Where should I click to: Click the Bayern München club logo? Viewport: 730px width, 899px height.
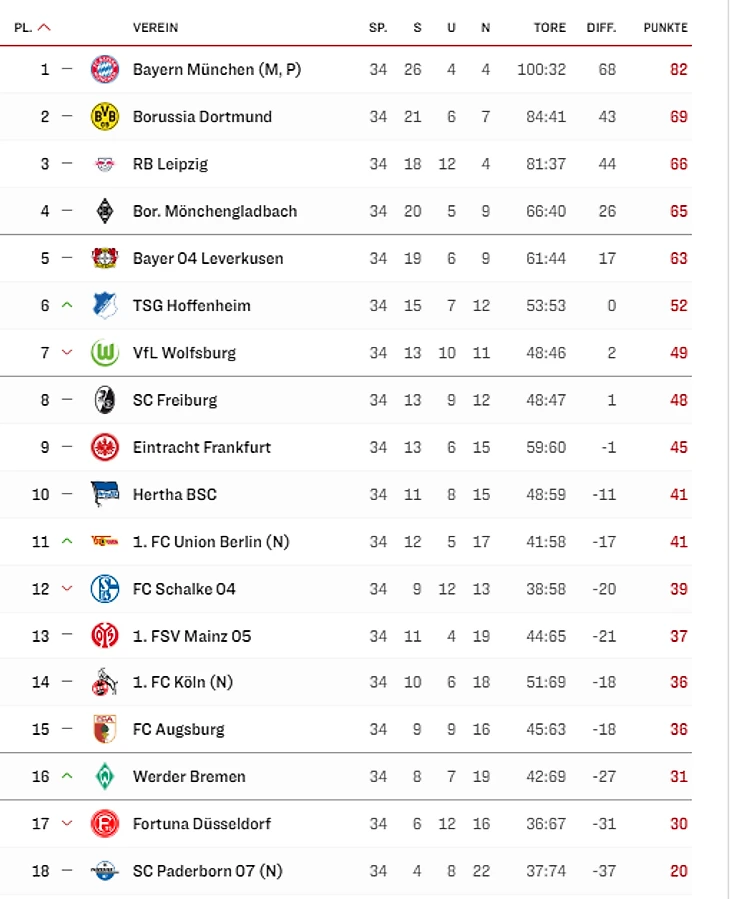(x=104, y=69)
